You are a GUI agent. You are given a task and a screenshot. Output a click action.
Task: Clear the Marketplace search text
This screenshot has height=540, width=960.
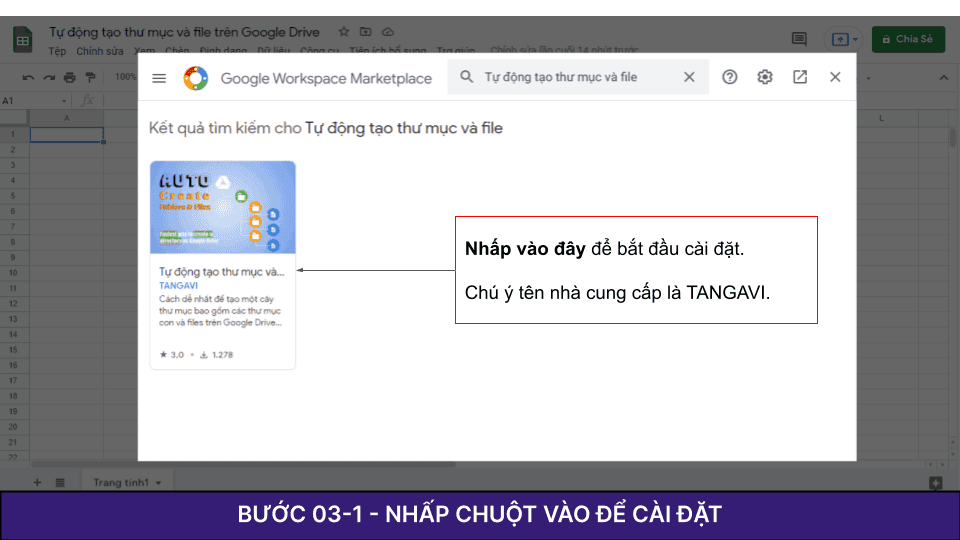tap(689, 77)
